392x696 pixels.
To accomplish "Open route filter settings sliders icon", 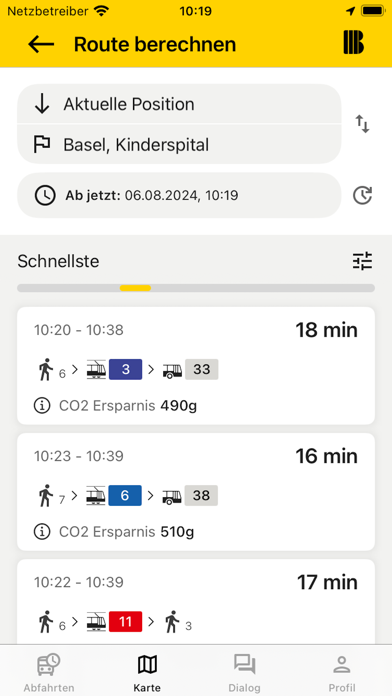I will tap(363, 261).
